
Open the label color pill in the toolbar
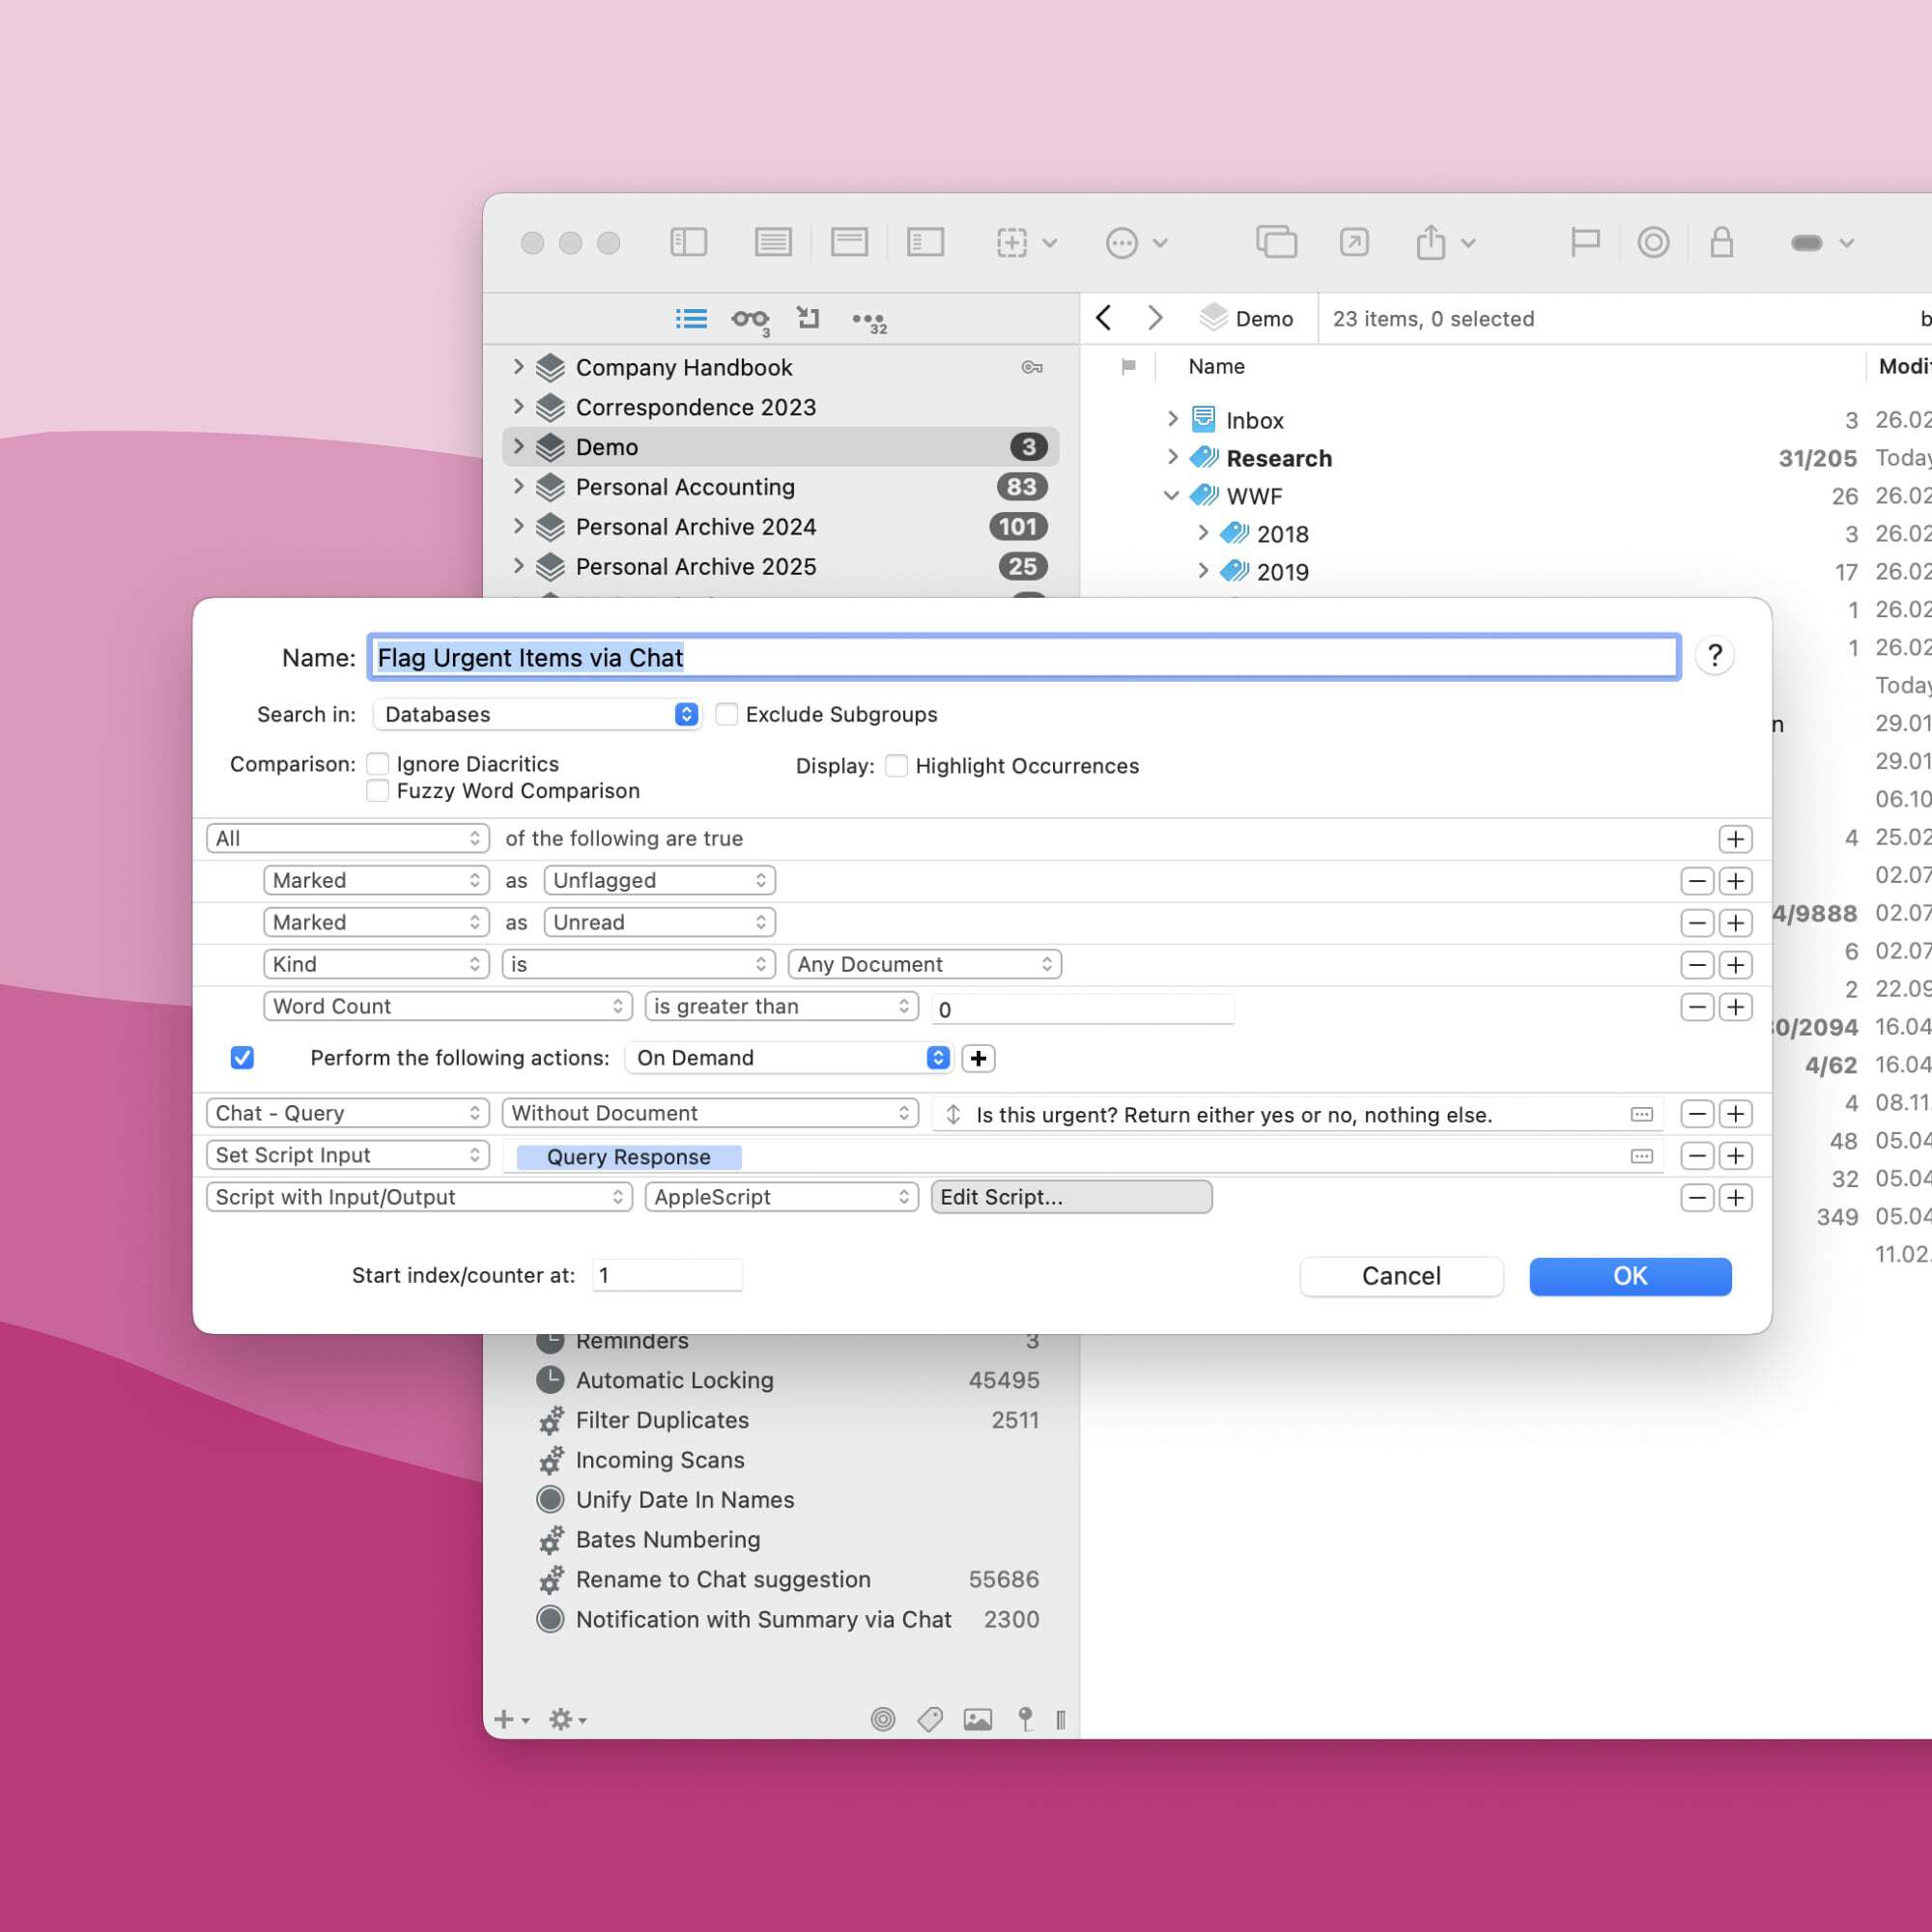(1807, 242)
